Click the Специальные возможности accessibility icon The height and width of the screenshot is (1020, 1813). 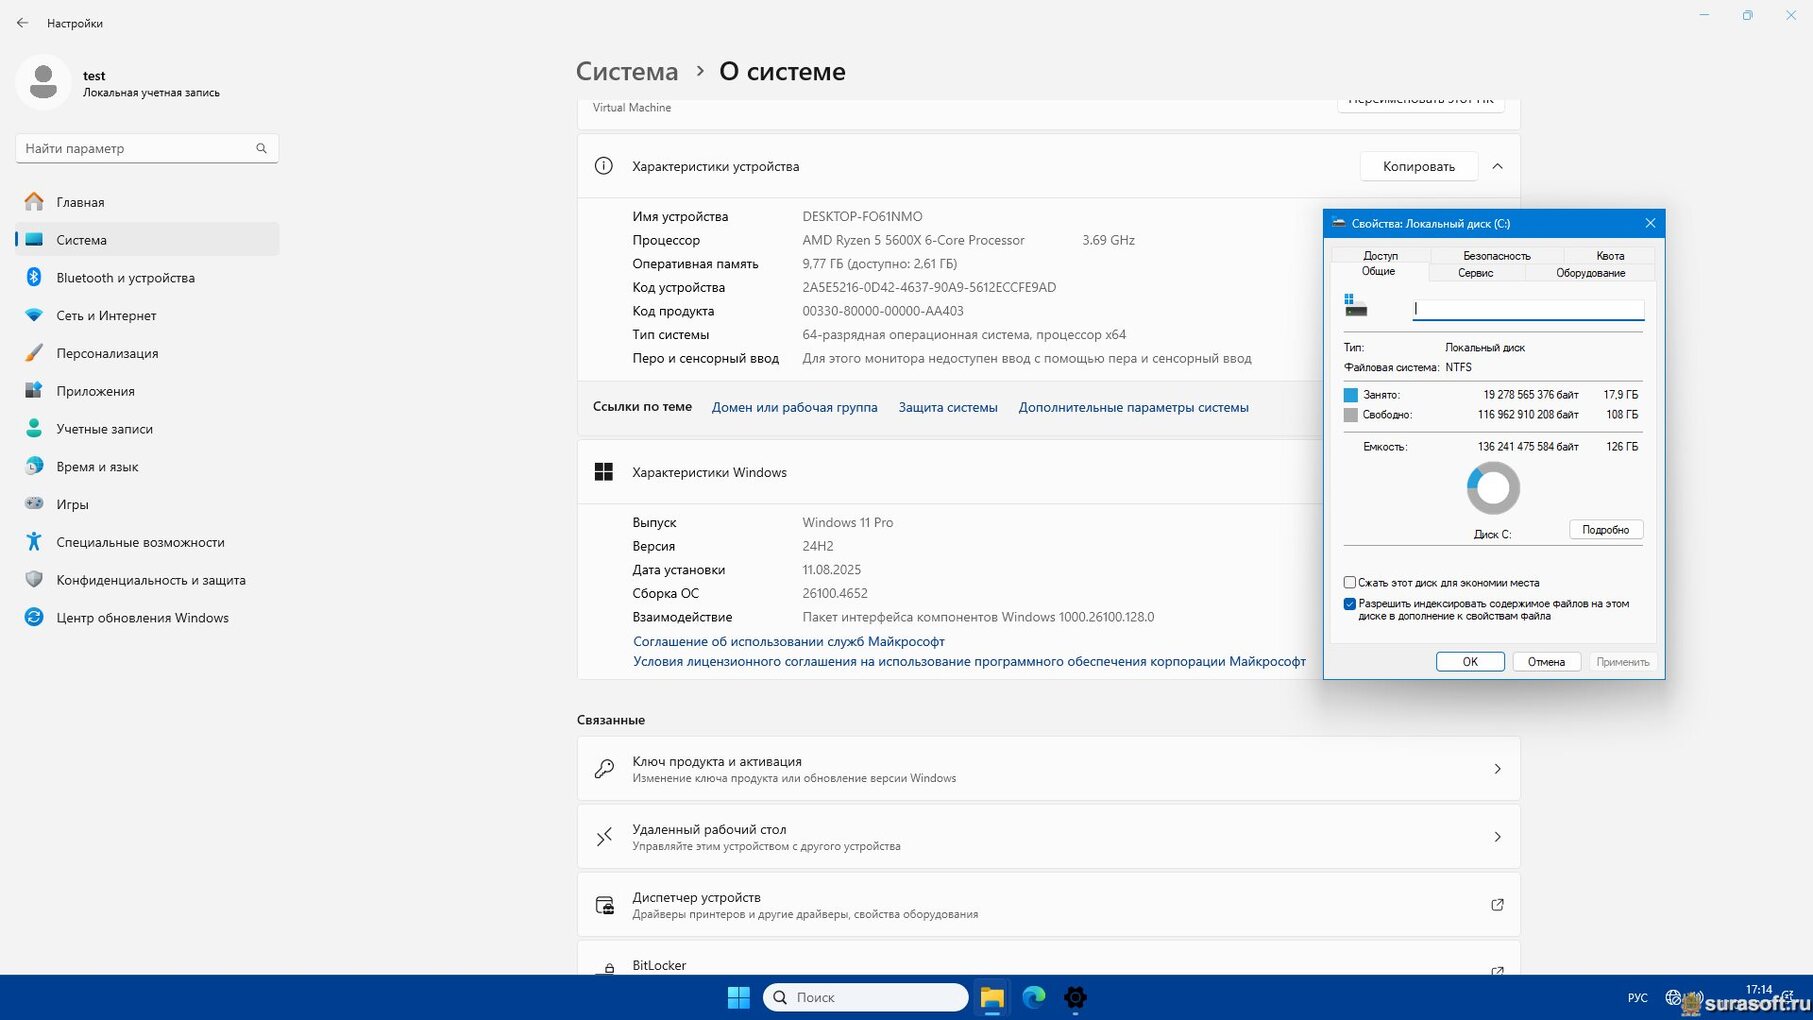click(34, 542)
